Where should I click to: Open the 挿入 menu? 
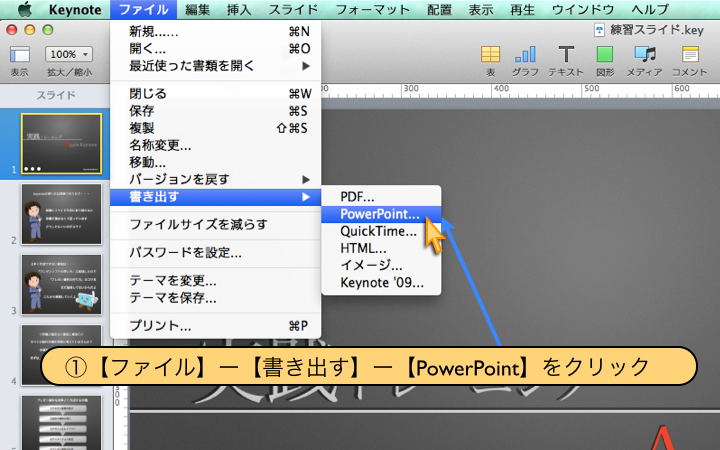coord(239,10)
